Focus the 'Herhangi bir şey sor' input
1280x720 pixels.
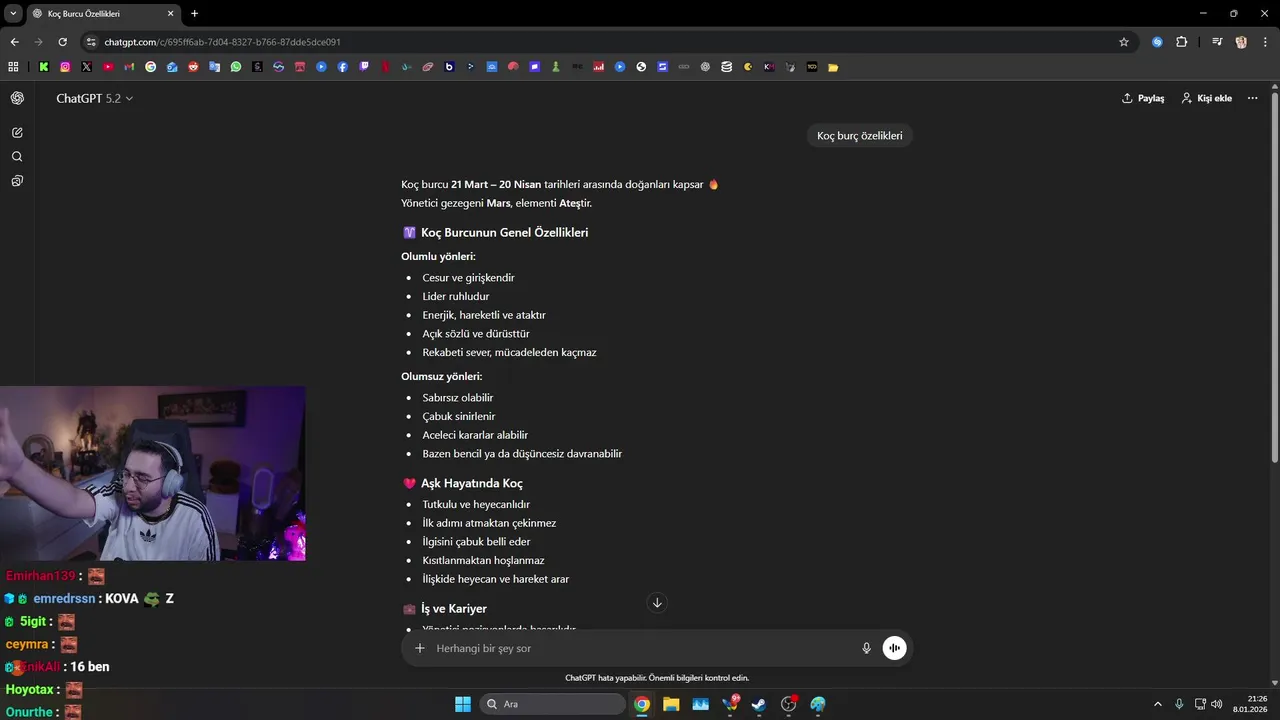point(640,648)
